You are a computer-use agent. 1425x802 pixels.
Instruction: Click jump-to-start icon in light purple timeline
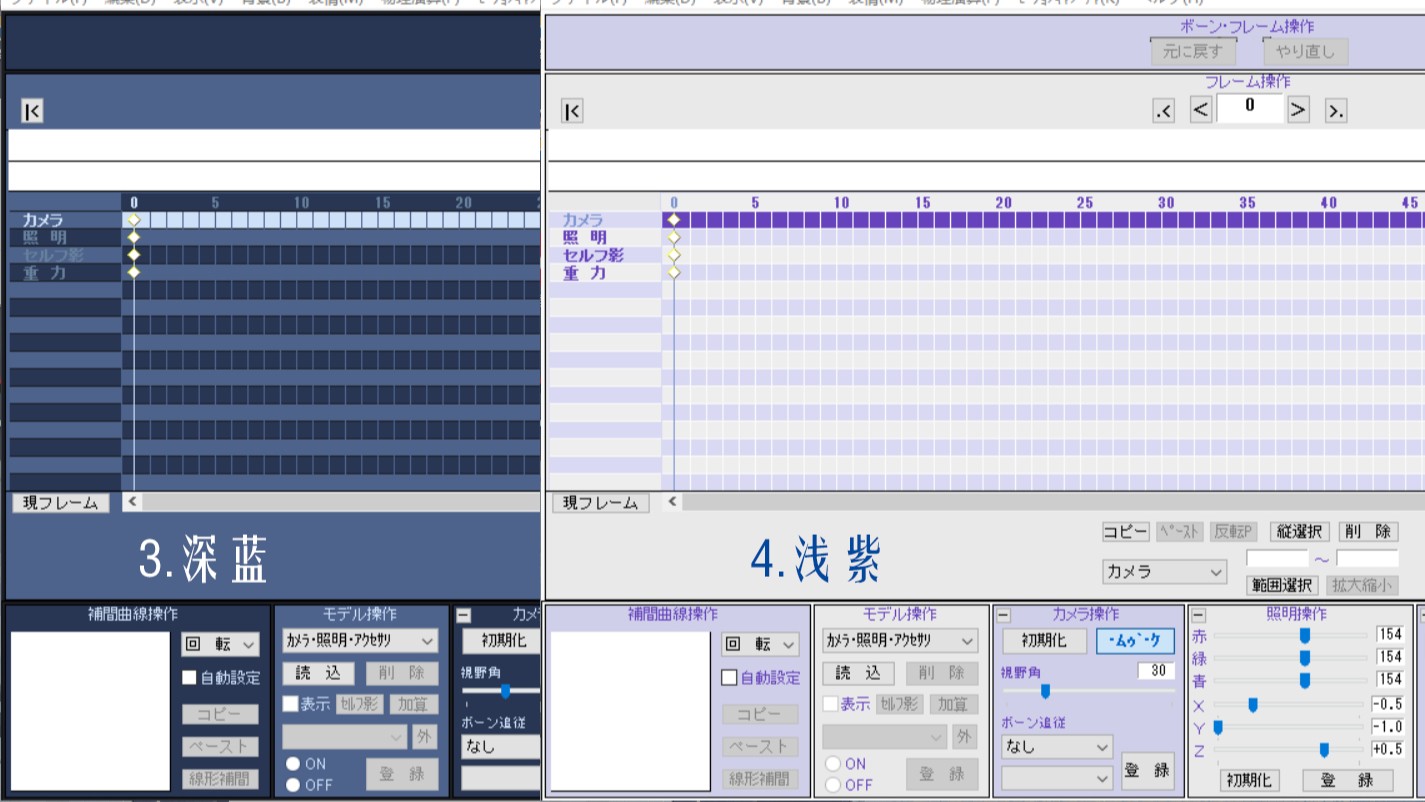click(x=572, y=111)
